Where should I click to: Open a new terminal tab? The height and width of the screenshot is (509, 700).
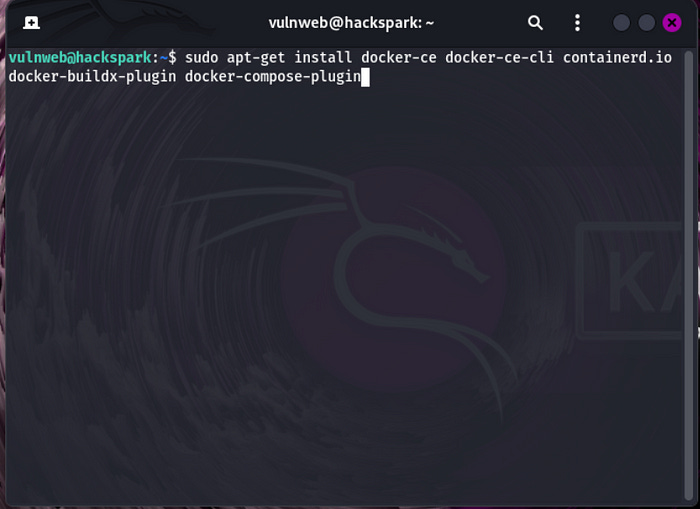pyautogui.click(x=31, y=23)
